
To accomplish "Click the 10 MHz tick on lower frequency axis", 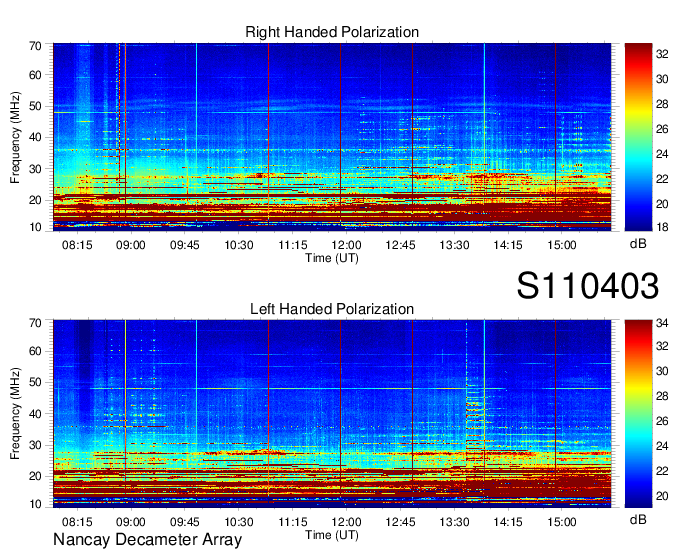I will pos(35,504).
